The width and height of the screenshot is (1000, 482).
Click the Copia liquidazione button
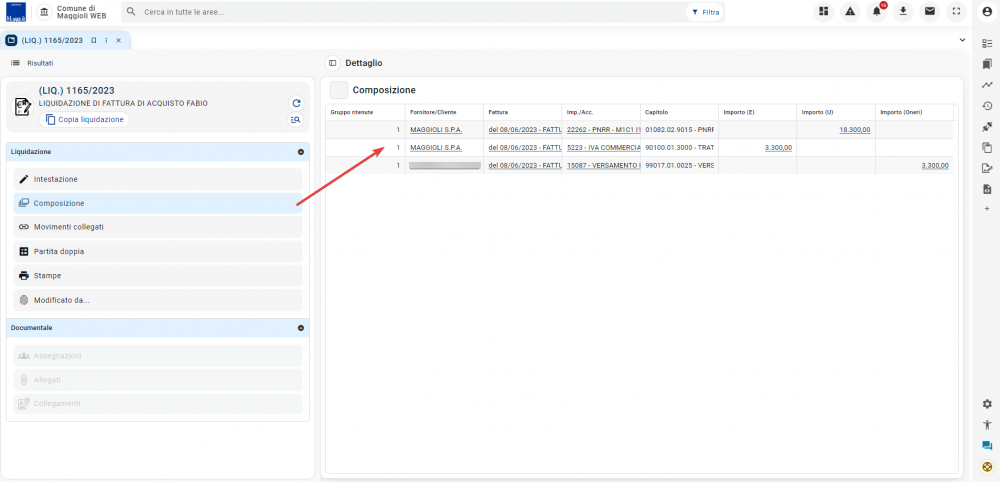pos(84,120)
